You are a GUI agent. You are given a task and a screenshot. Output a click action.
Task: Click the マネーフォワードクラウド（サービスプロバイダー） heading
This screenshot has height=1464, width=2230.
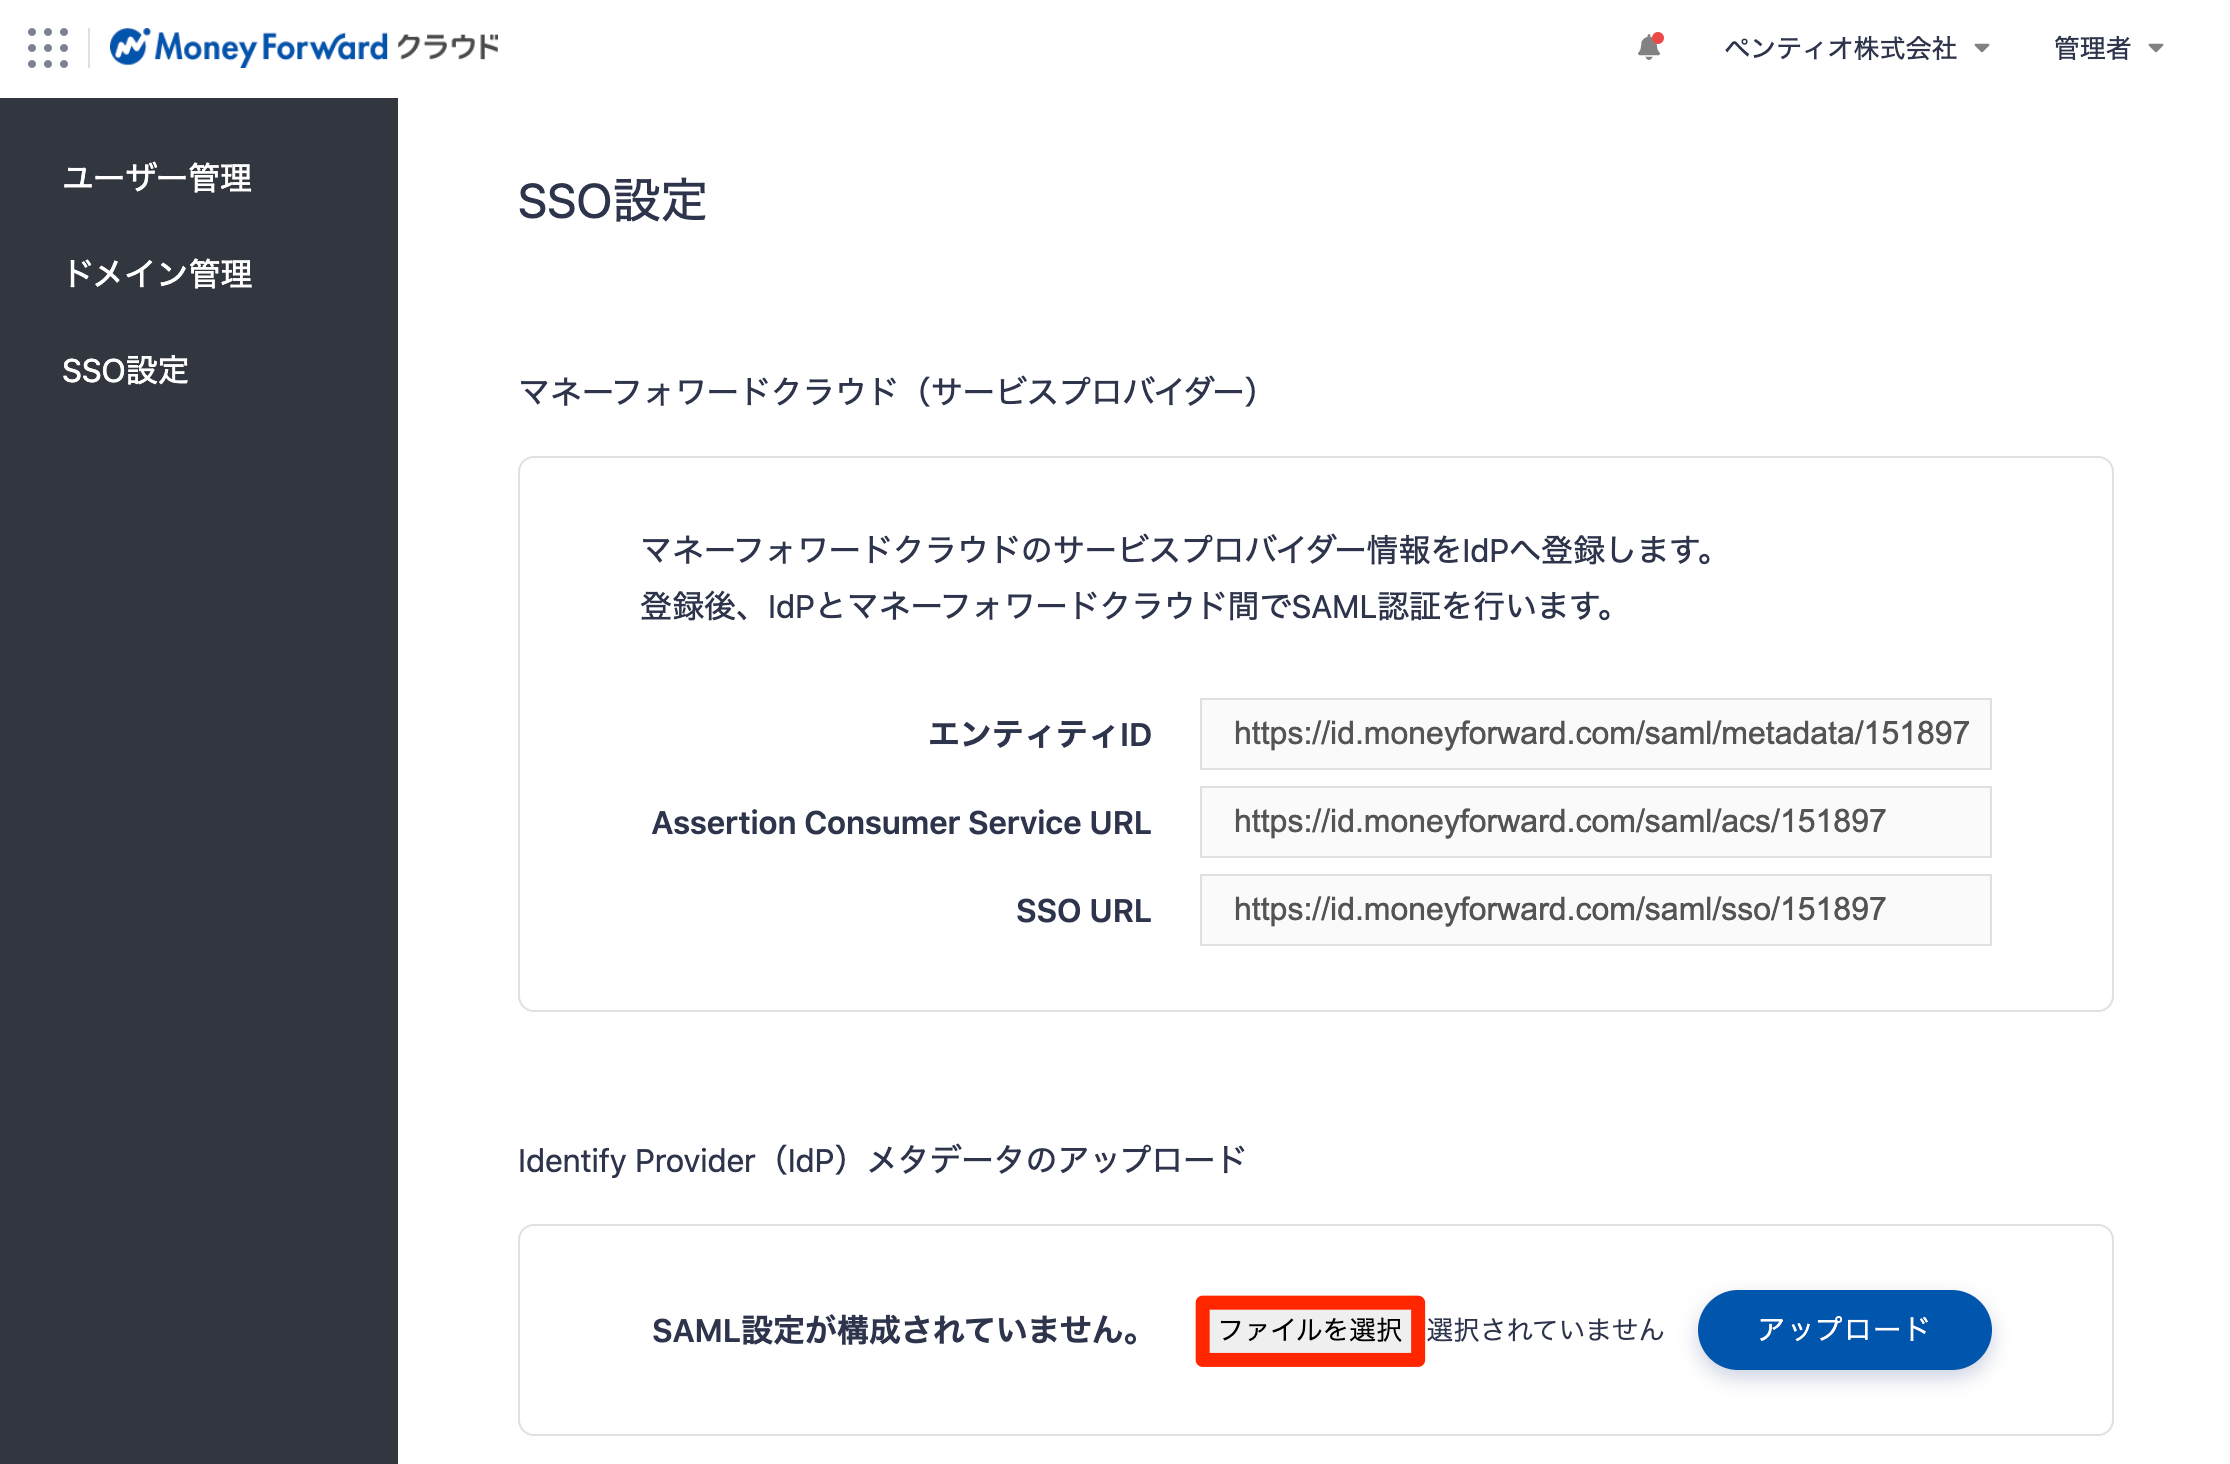point(890,391)
